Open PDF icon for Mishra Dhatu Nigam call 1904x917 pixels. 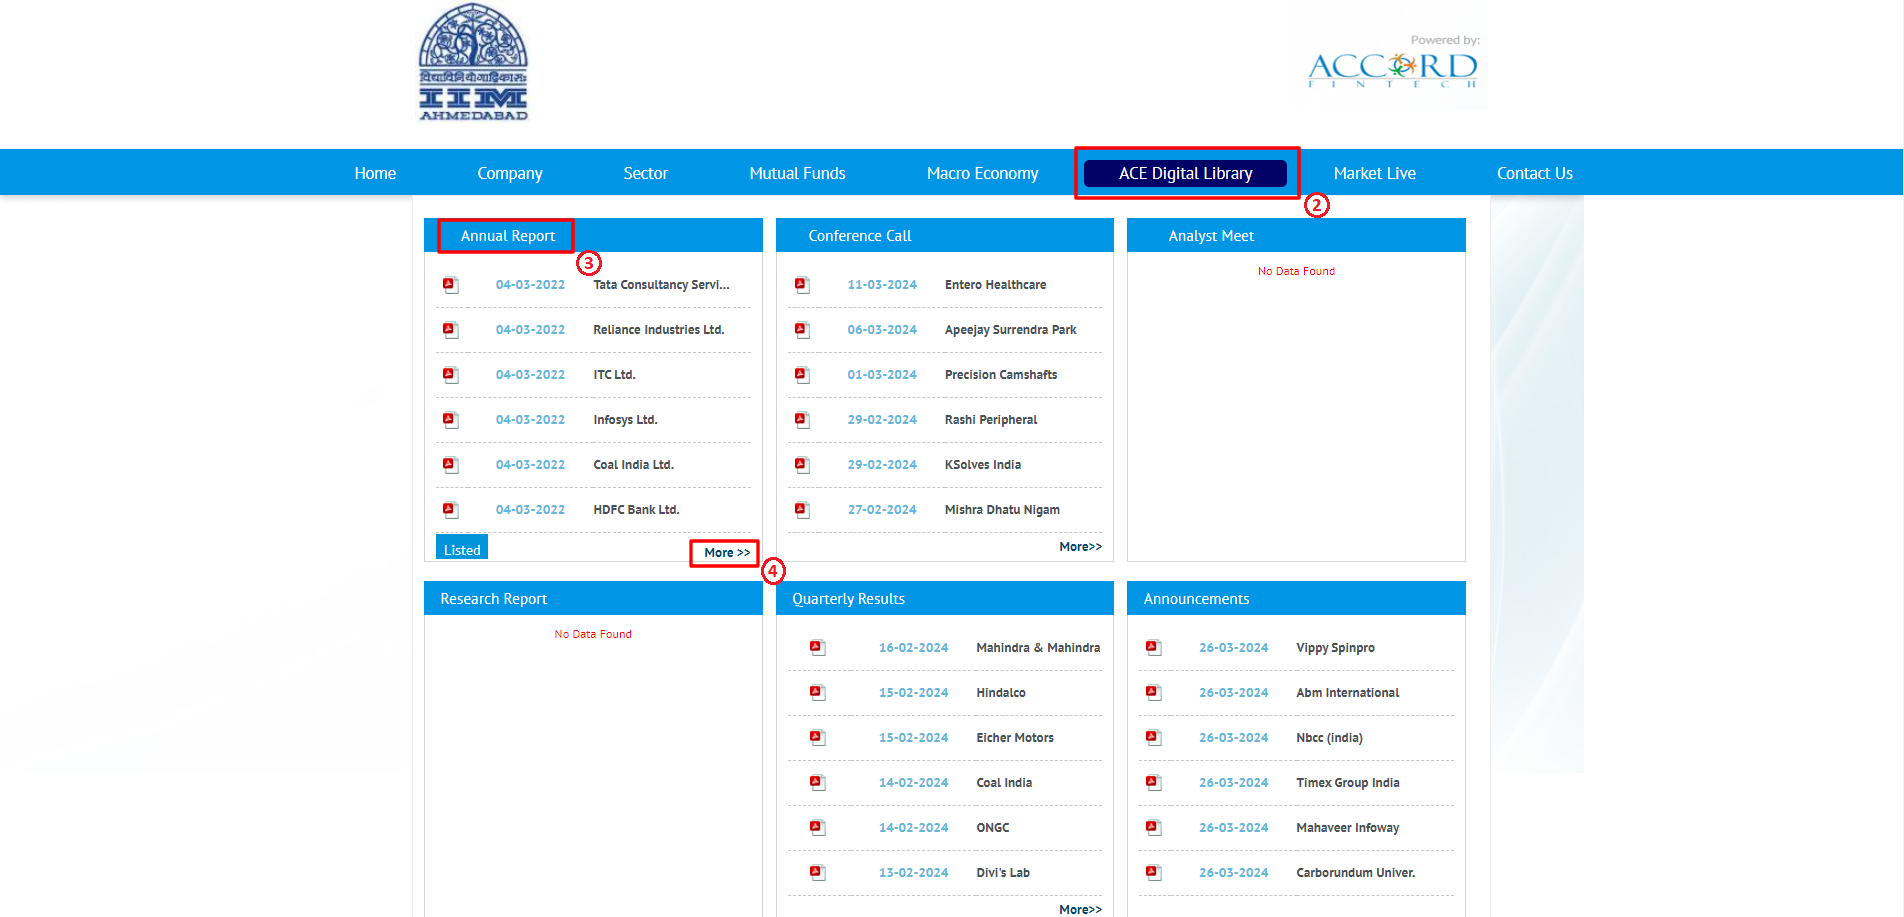point(802,510)
